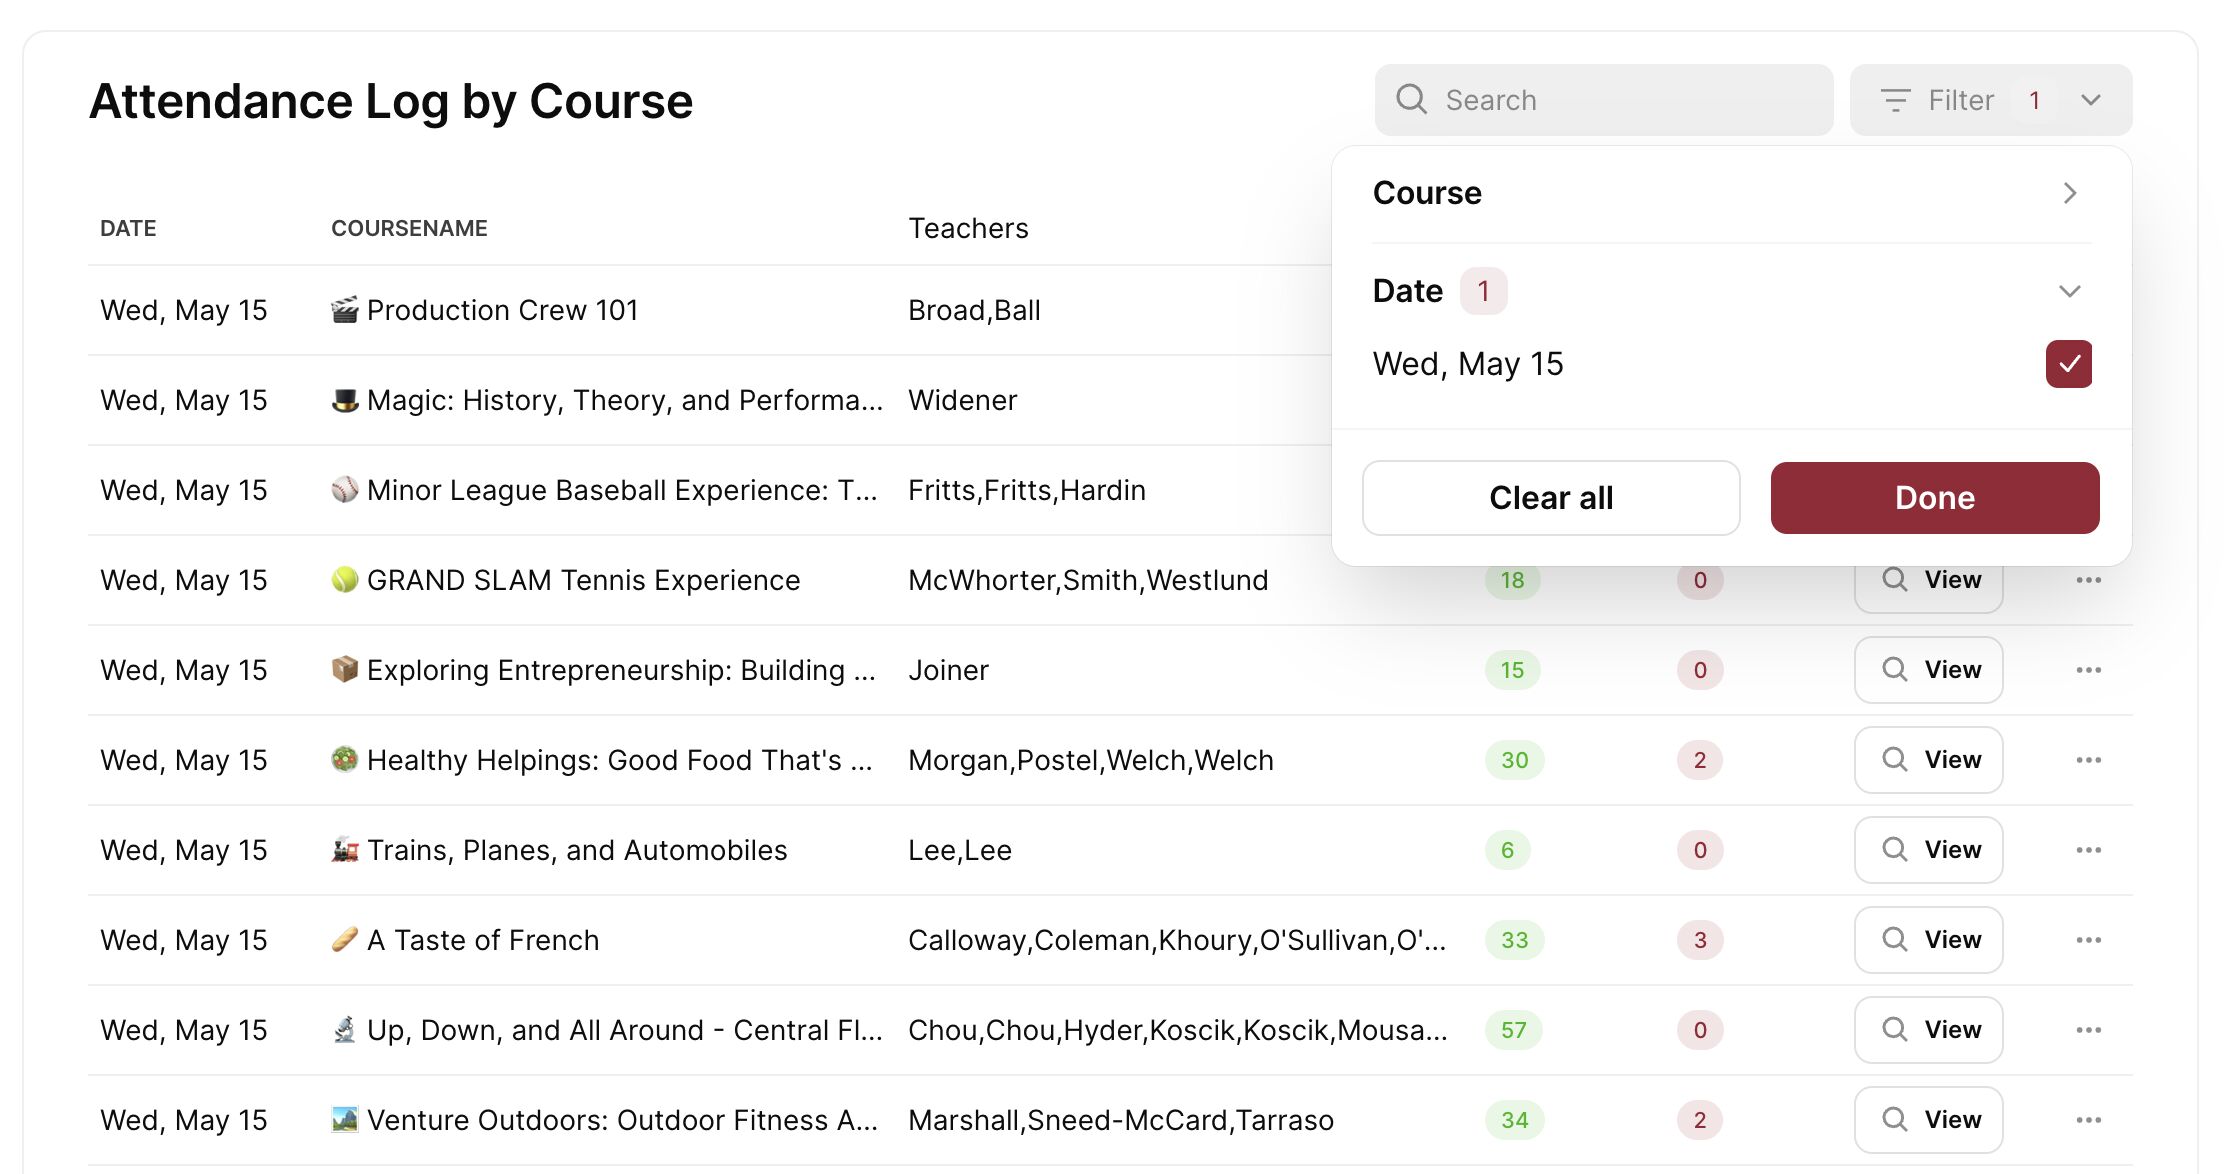Viewport: 2224px width, 1174px height.
Task: Collapse the Date filter section chevron
Action: click(x=2069, y=291)
